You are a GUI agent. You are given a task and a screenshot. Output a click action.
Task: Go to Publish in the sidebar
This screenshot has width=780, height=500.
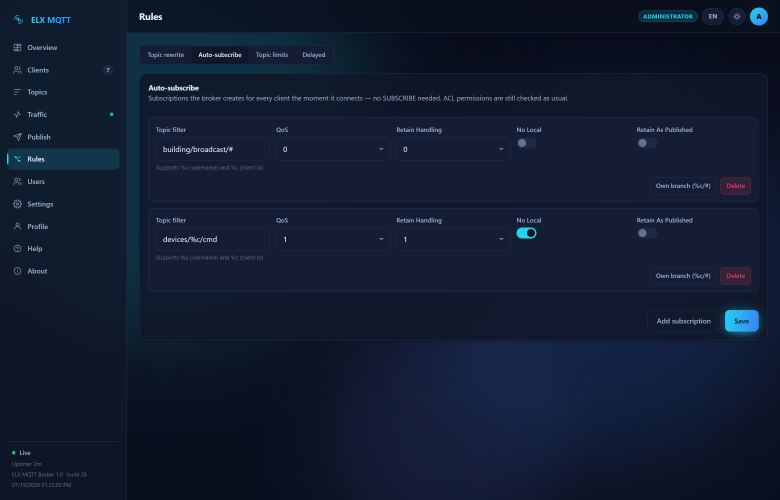point(63,137)
